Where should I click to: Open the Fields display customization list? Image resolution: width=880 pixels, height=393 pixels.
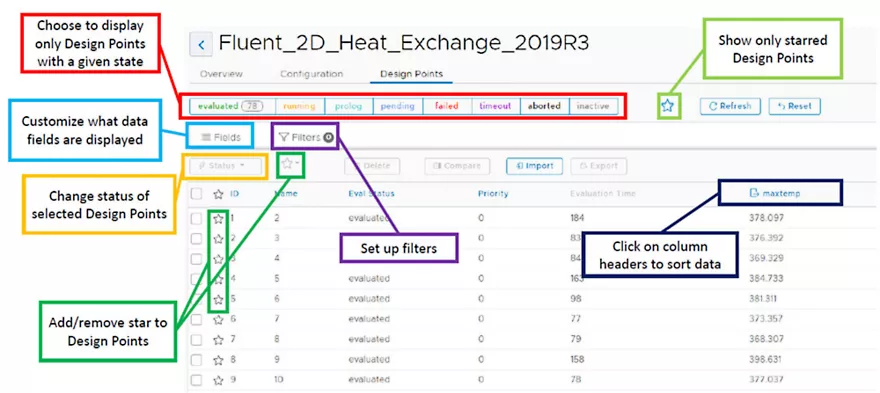pyautogui.click(x=221, y=137)
